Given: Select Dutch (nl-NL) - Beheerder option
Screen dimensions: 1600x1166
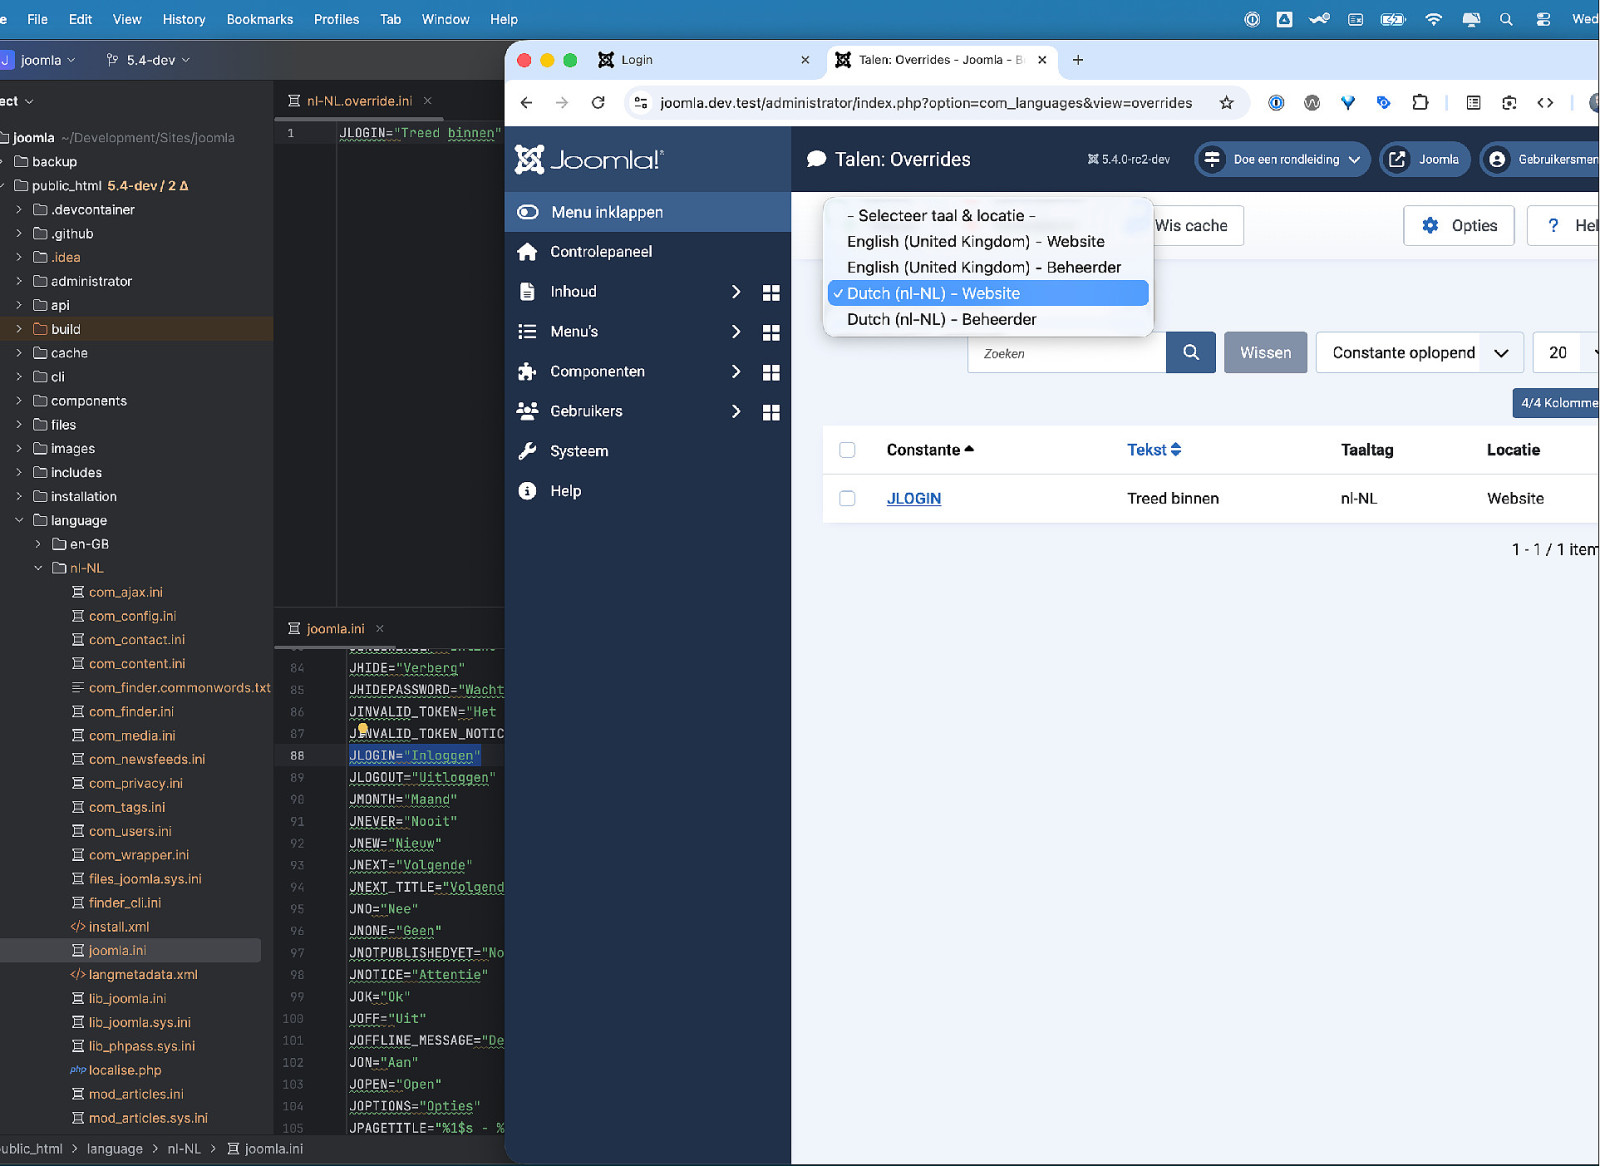Looking at the screenshot, I should pyautogui.click(x=941, y=319).
